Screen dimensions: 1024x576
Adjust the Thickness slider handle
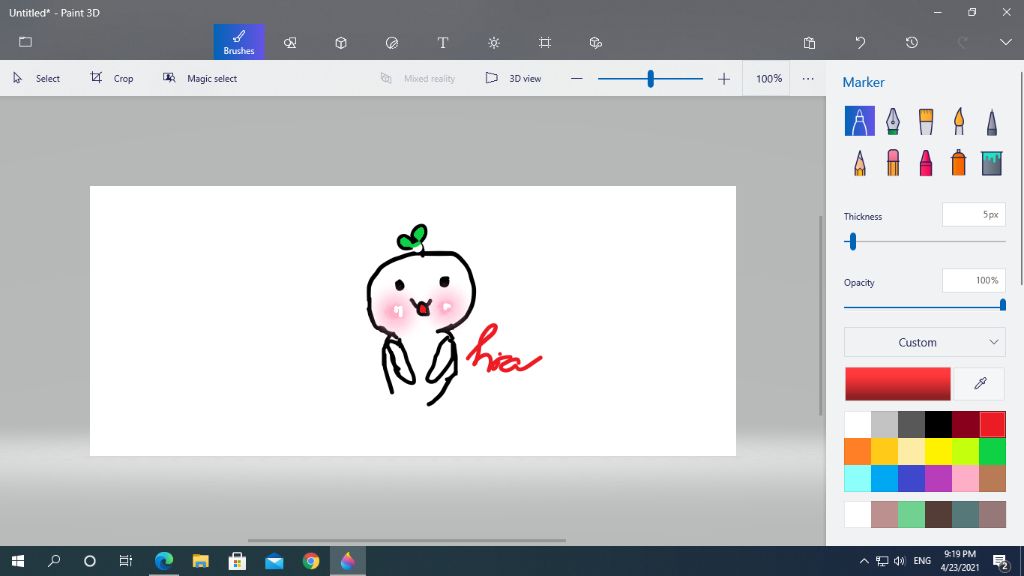[852, 242]
